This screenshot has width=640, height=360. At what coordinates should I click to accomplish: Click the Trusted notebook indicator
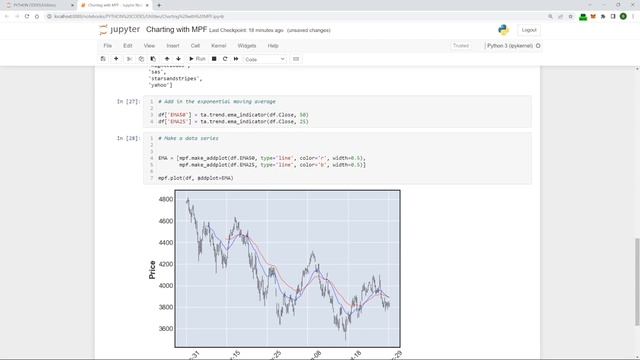click(461, 46)
